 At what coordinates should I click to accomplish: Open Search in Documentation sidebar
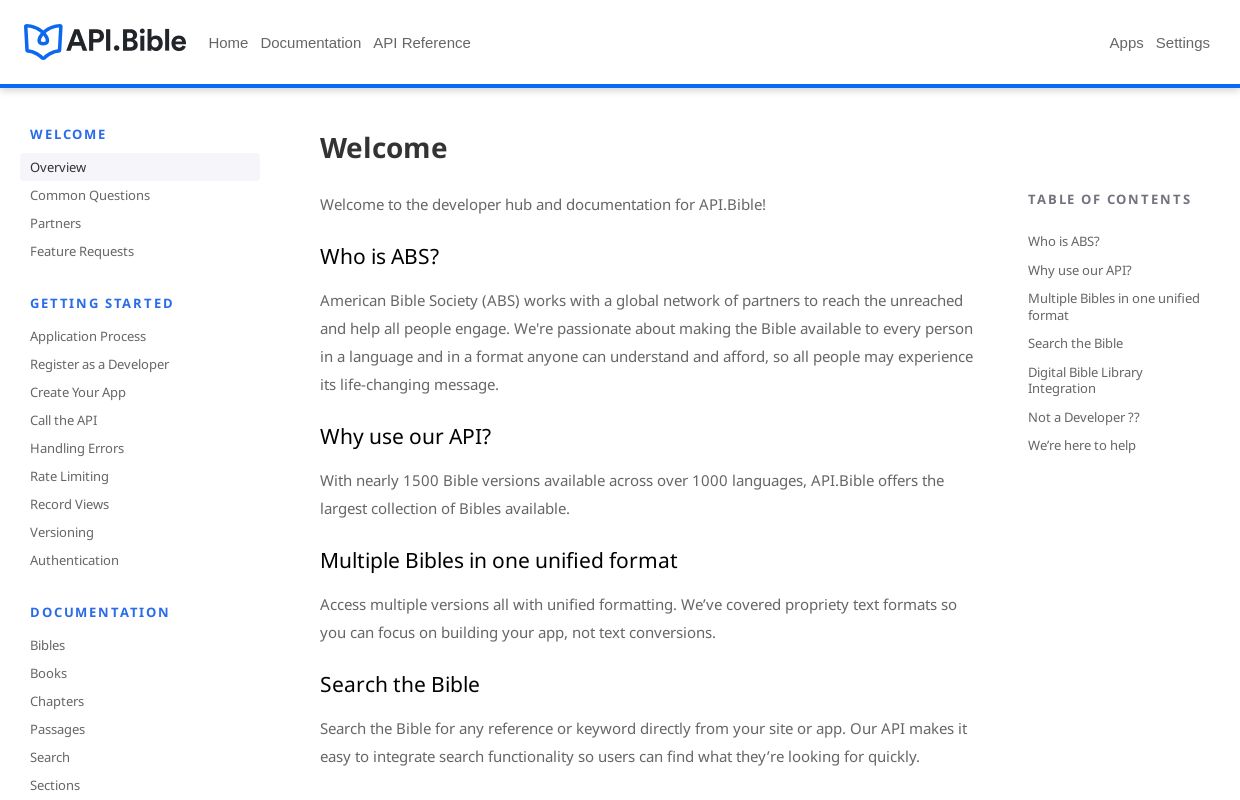(x=50, y=757)
